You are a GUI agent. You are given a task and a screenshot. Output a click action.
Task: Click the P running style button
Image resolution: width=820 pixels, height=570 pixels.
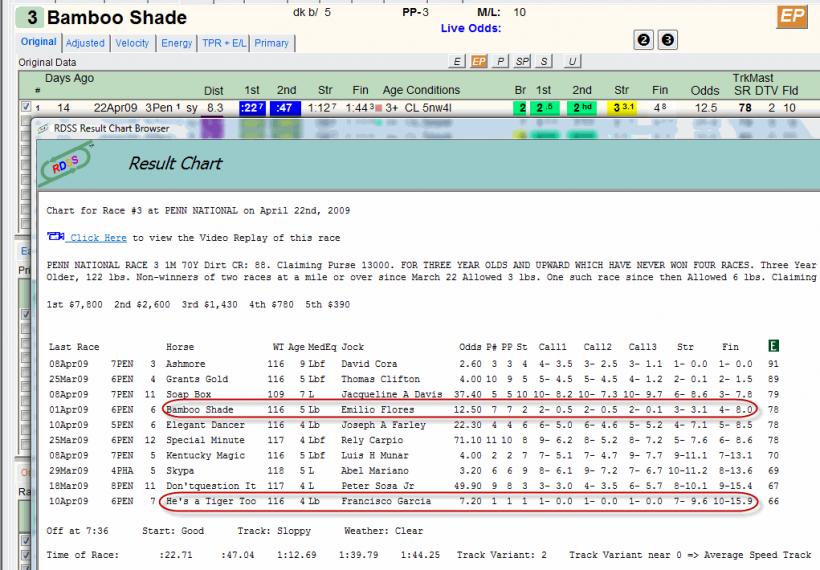[x=500, y=62]
